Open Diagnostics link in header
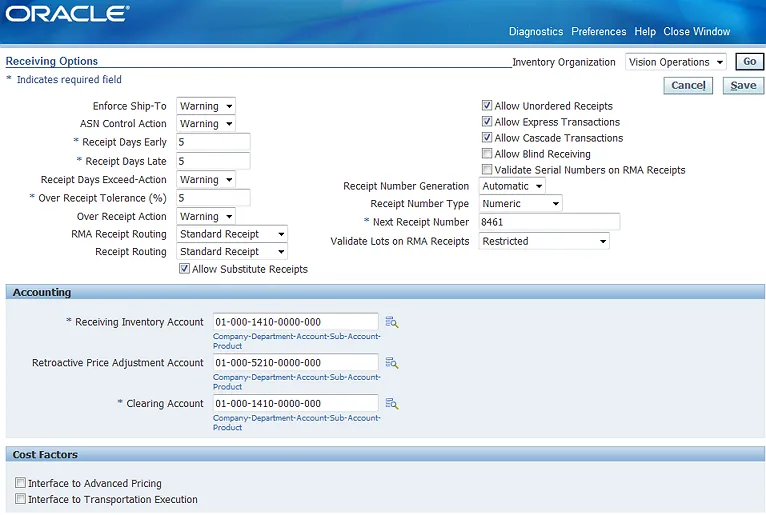 [x=536, y=31]
